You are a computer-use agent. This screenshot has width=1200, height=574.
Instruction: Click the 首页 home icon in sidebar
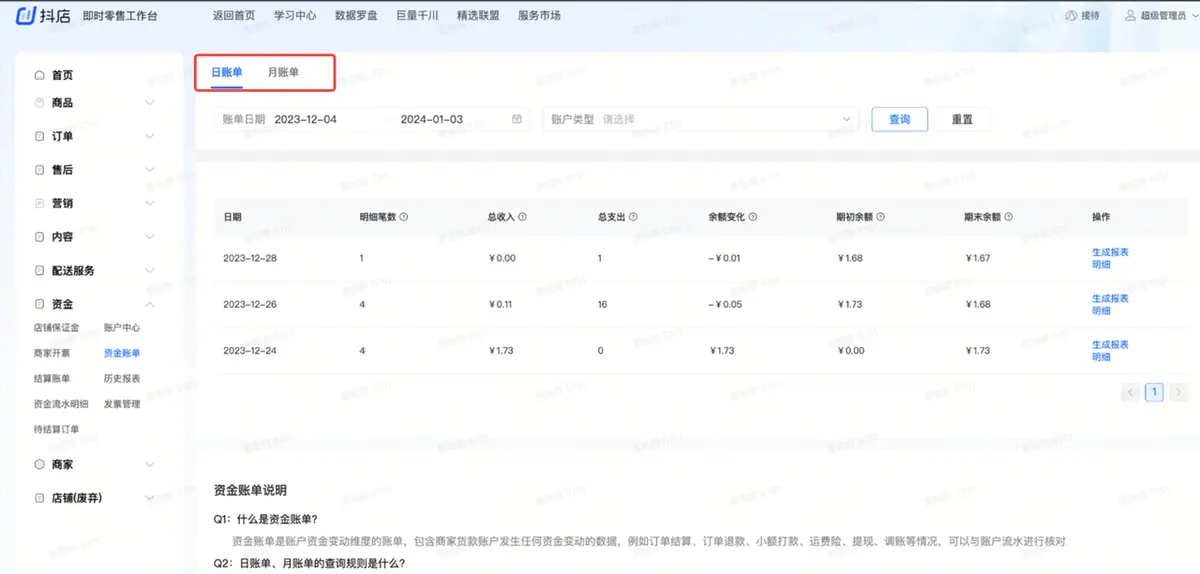39,75
